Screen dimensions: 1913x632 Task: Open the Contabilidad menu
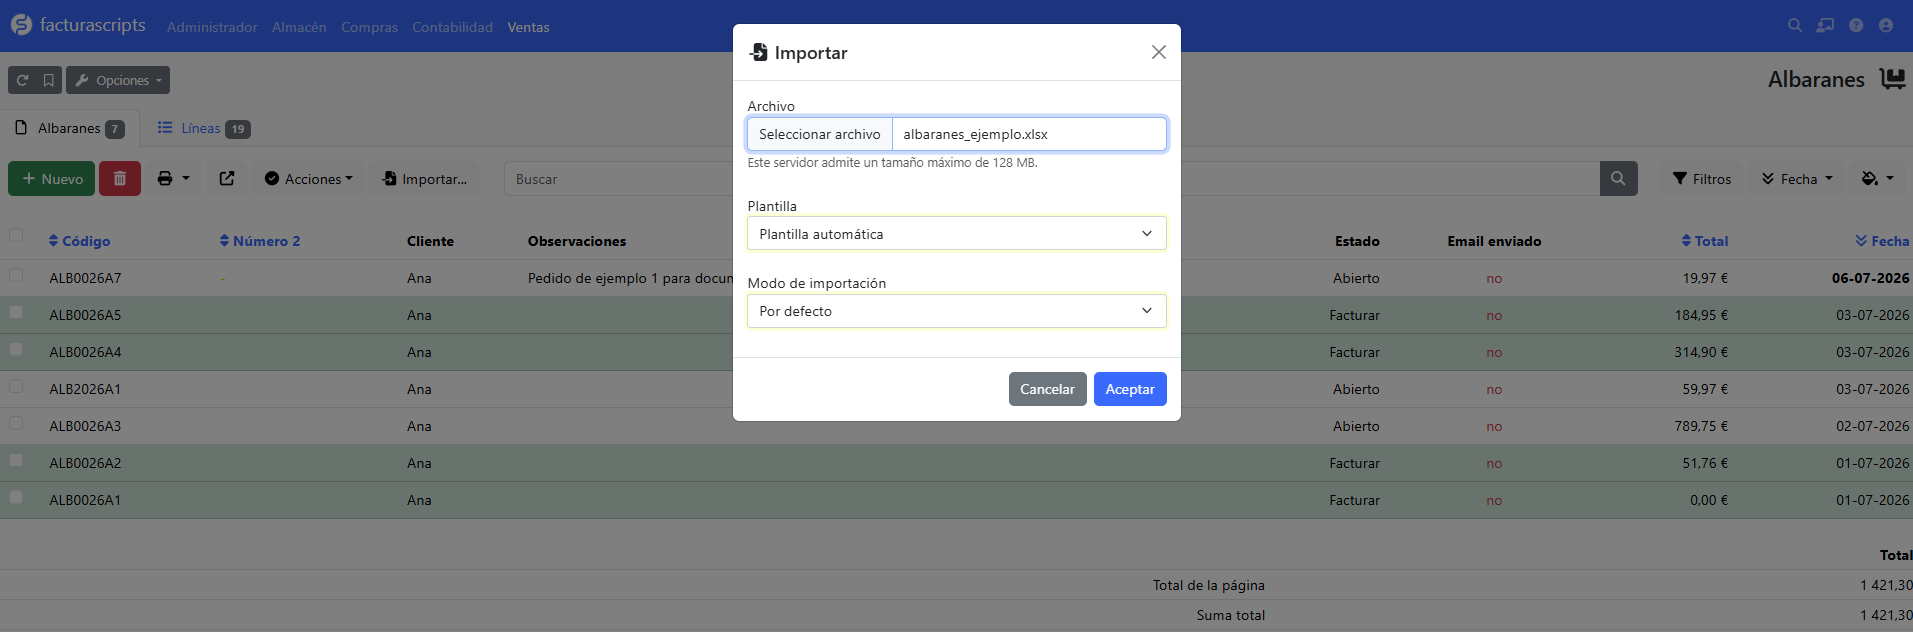tap(452, 27)
